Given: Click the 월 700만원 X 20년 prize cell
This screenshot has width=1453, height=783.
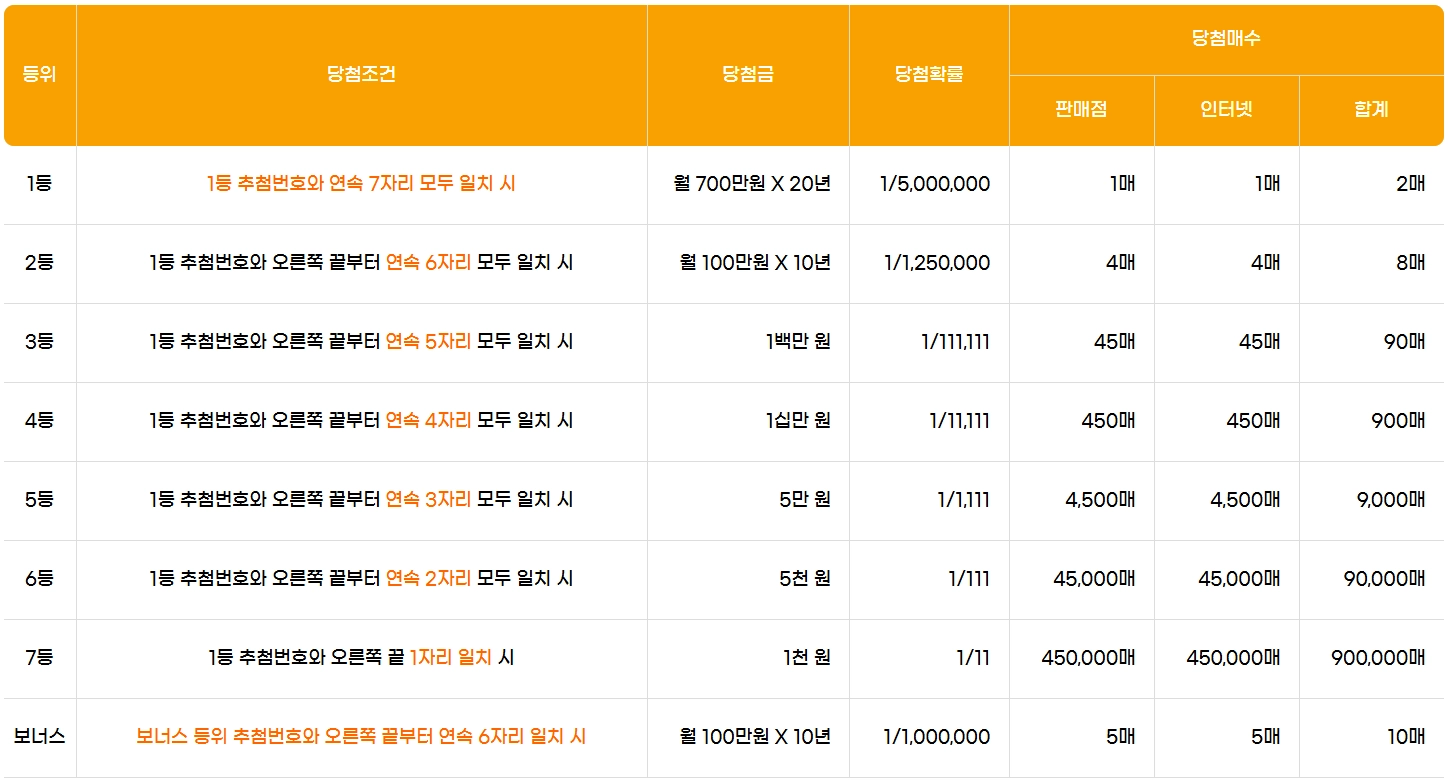Looking at the screenshot, I should pyautogui.click(x=748, y=184).
